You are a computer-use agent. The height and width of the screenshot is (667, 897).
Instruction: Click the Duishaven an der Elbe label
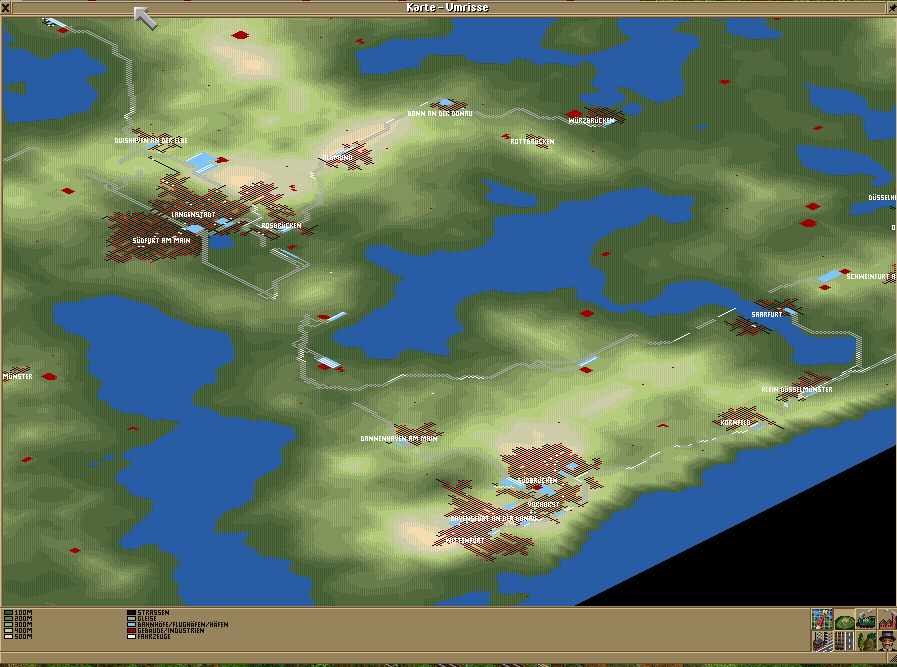point(151,141)
